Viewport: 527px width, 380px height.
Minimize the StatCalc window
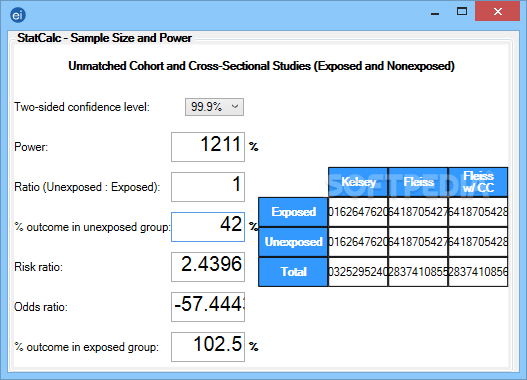(x=435, y=13)
